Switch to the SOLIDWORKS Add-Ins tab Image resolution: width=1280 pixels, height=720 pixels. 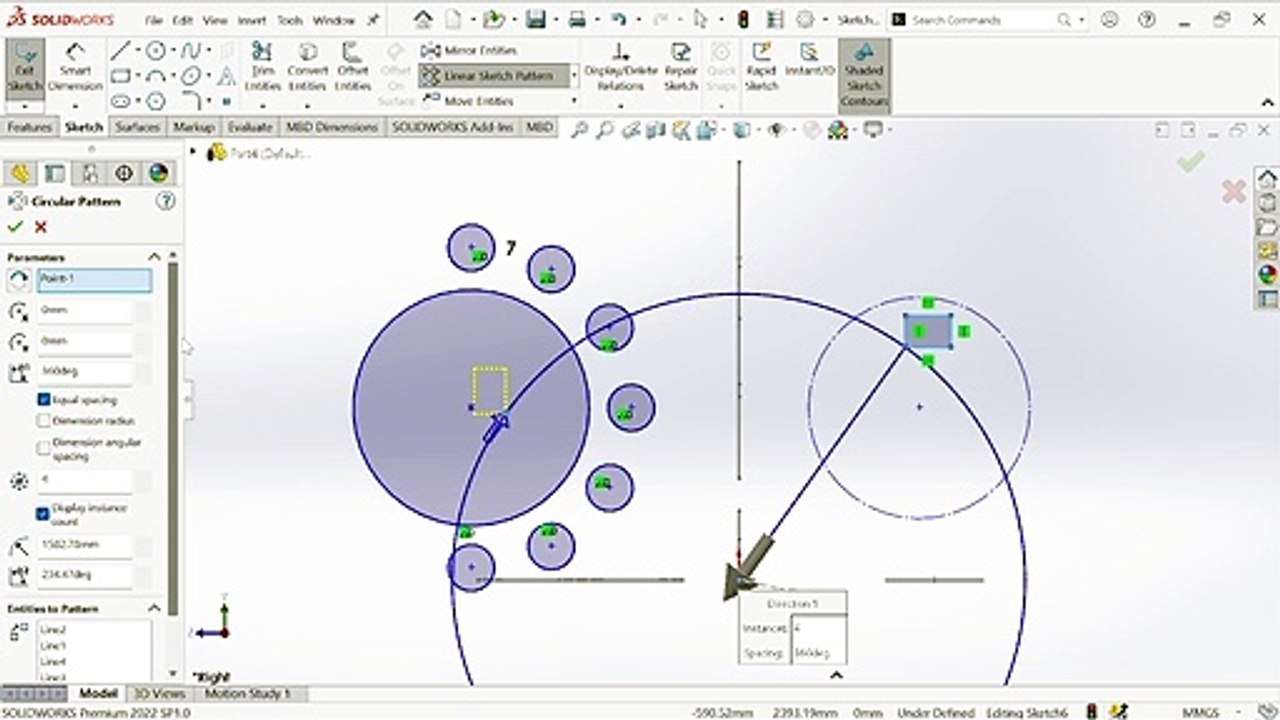click(452, 127)
